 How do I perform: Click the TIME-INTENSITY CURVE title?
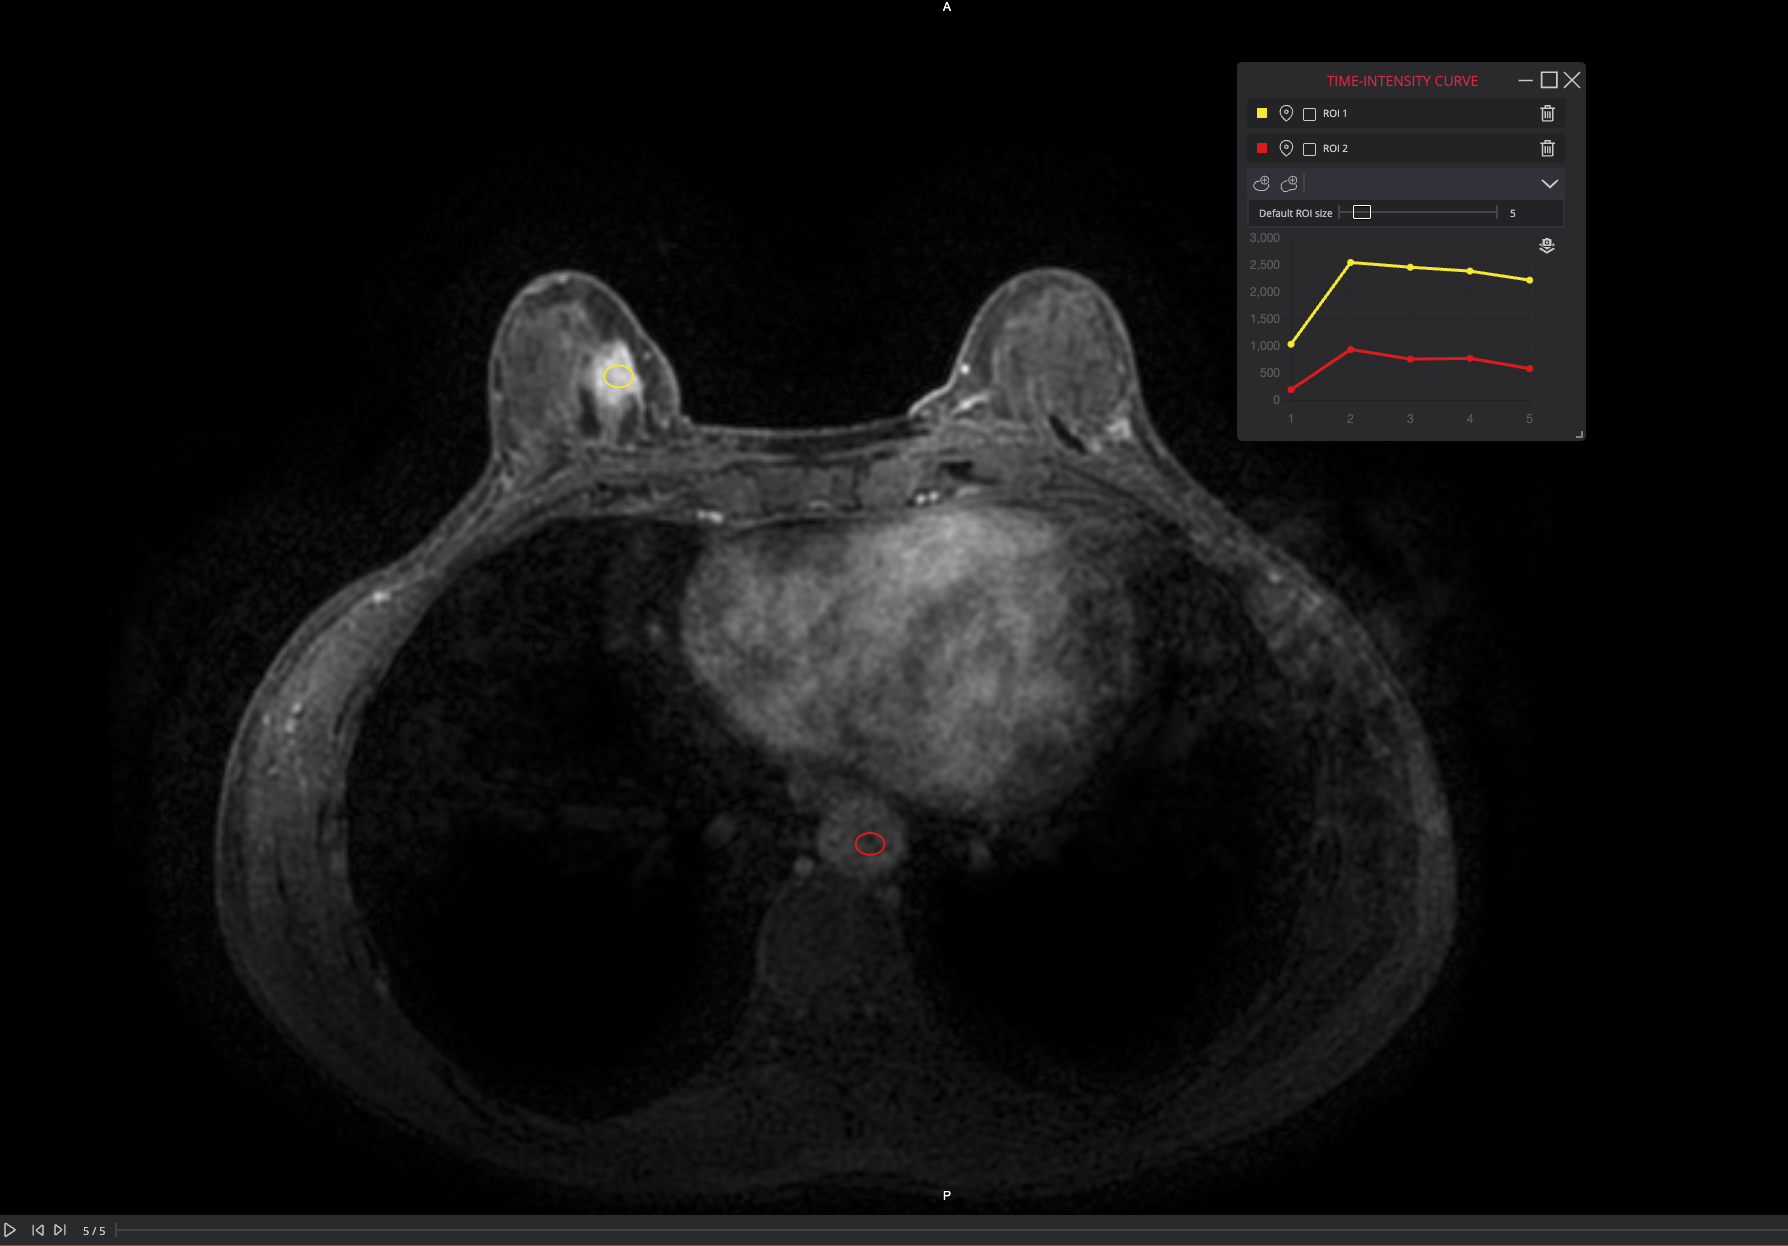[x=1402, y=81]
